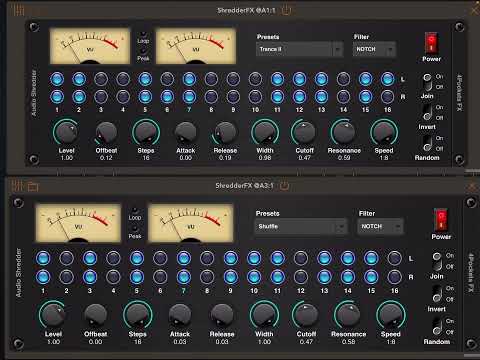
Task: Open Presets dropdown showing Trance II
Action: pyautogui.click(x=299, y=49)
